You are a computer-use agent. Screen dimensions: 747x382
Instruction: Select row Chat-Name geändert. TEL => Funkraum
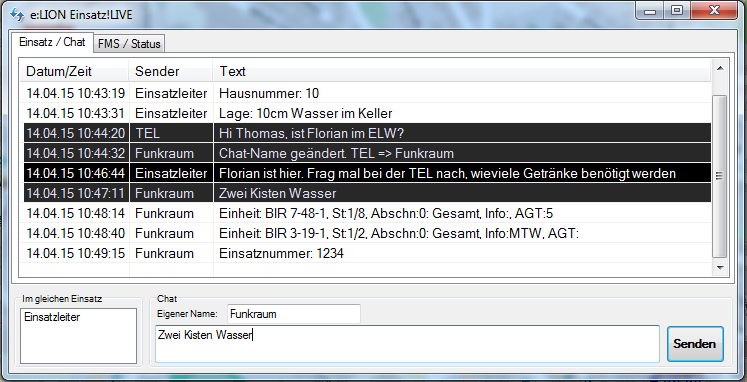(367, 153)
